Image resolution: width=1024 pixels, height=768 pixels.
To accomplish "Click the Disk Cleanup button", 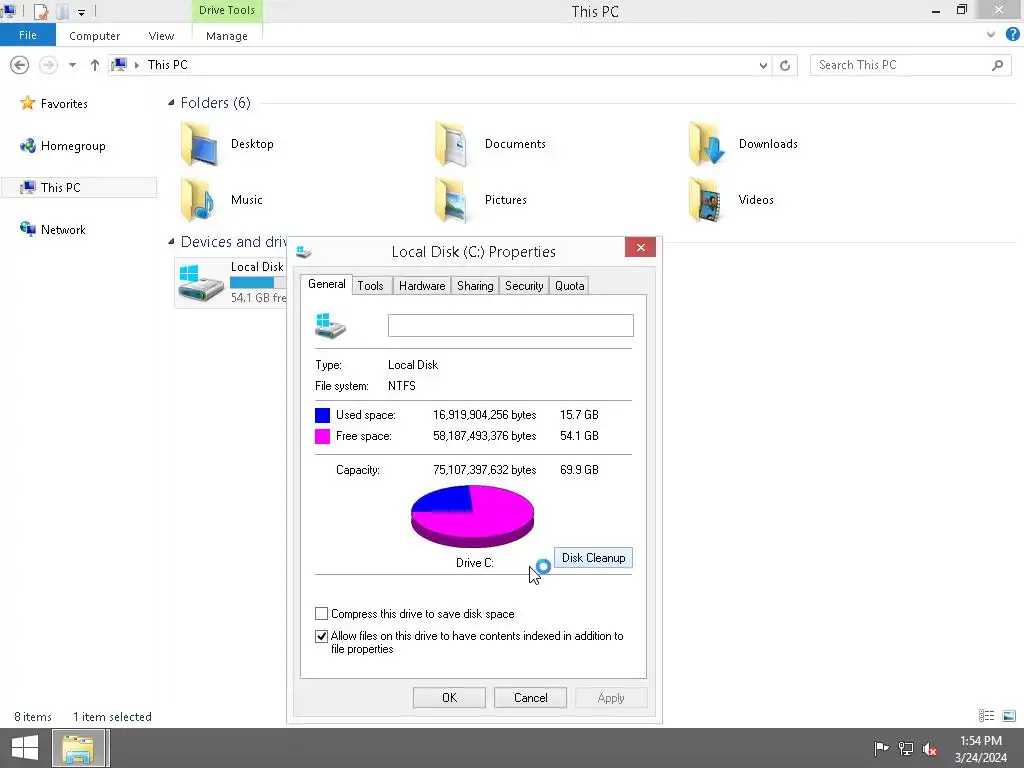I will pos(593,558).
